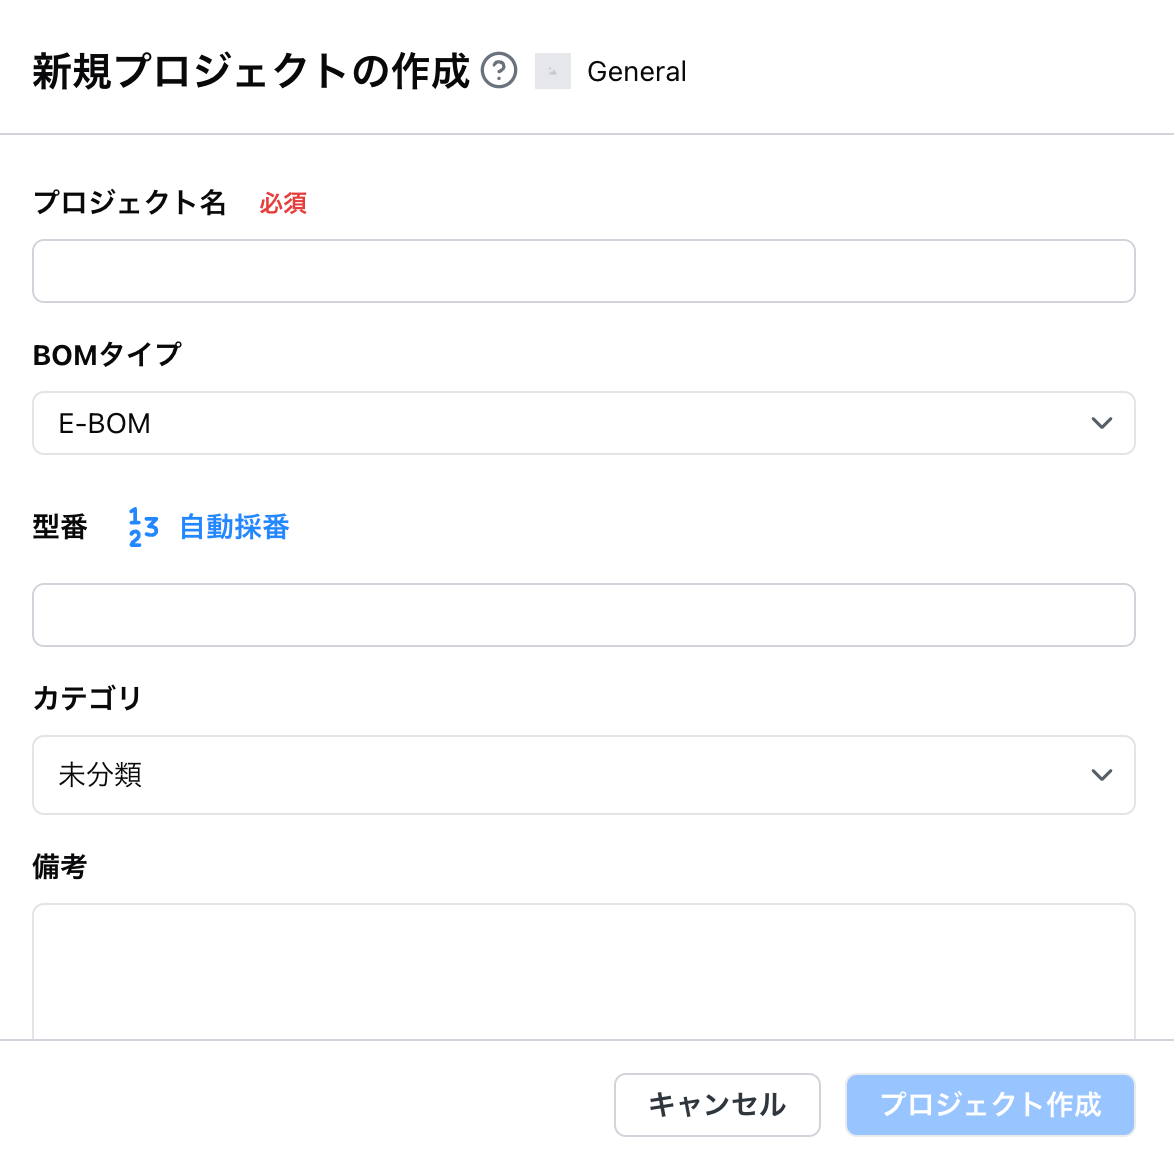
Task: Focus the 型番 model number field
Action: (584, 615)
